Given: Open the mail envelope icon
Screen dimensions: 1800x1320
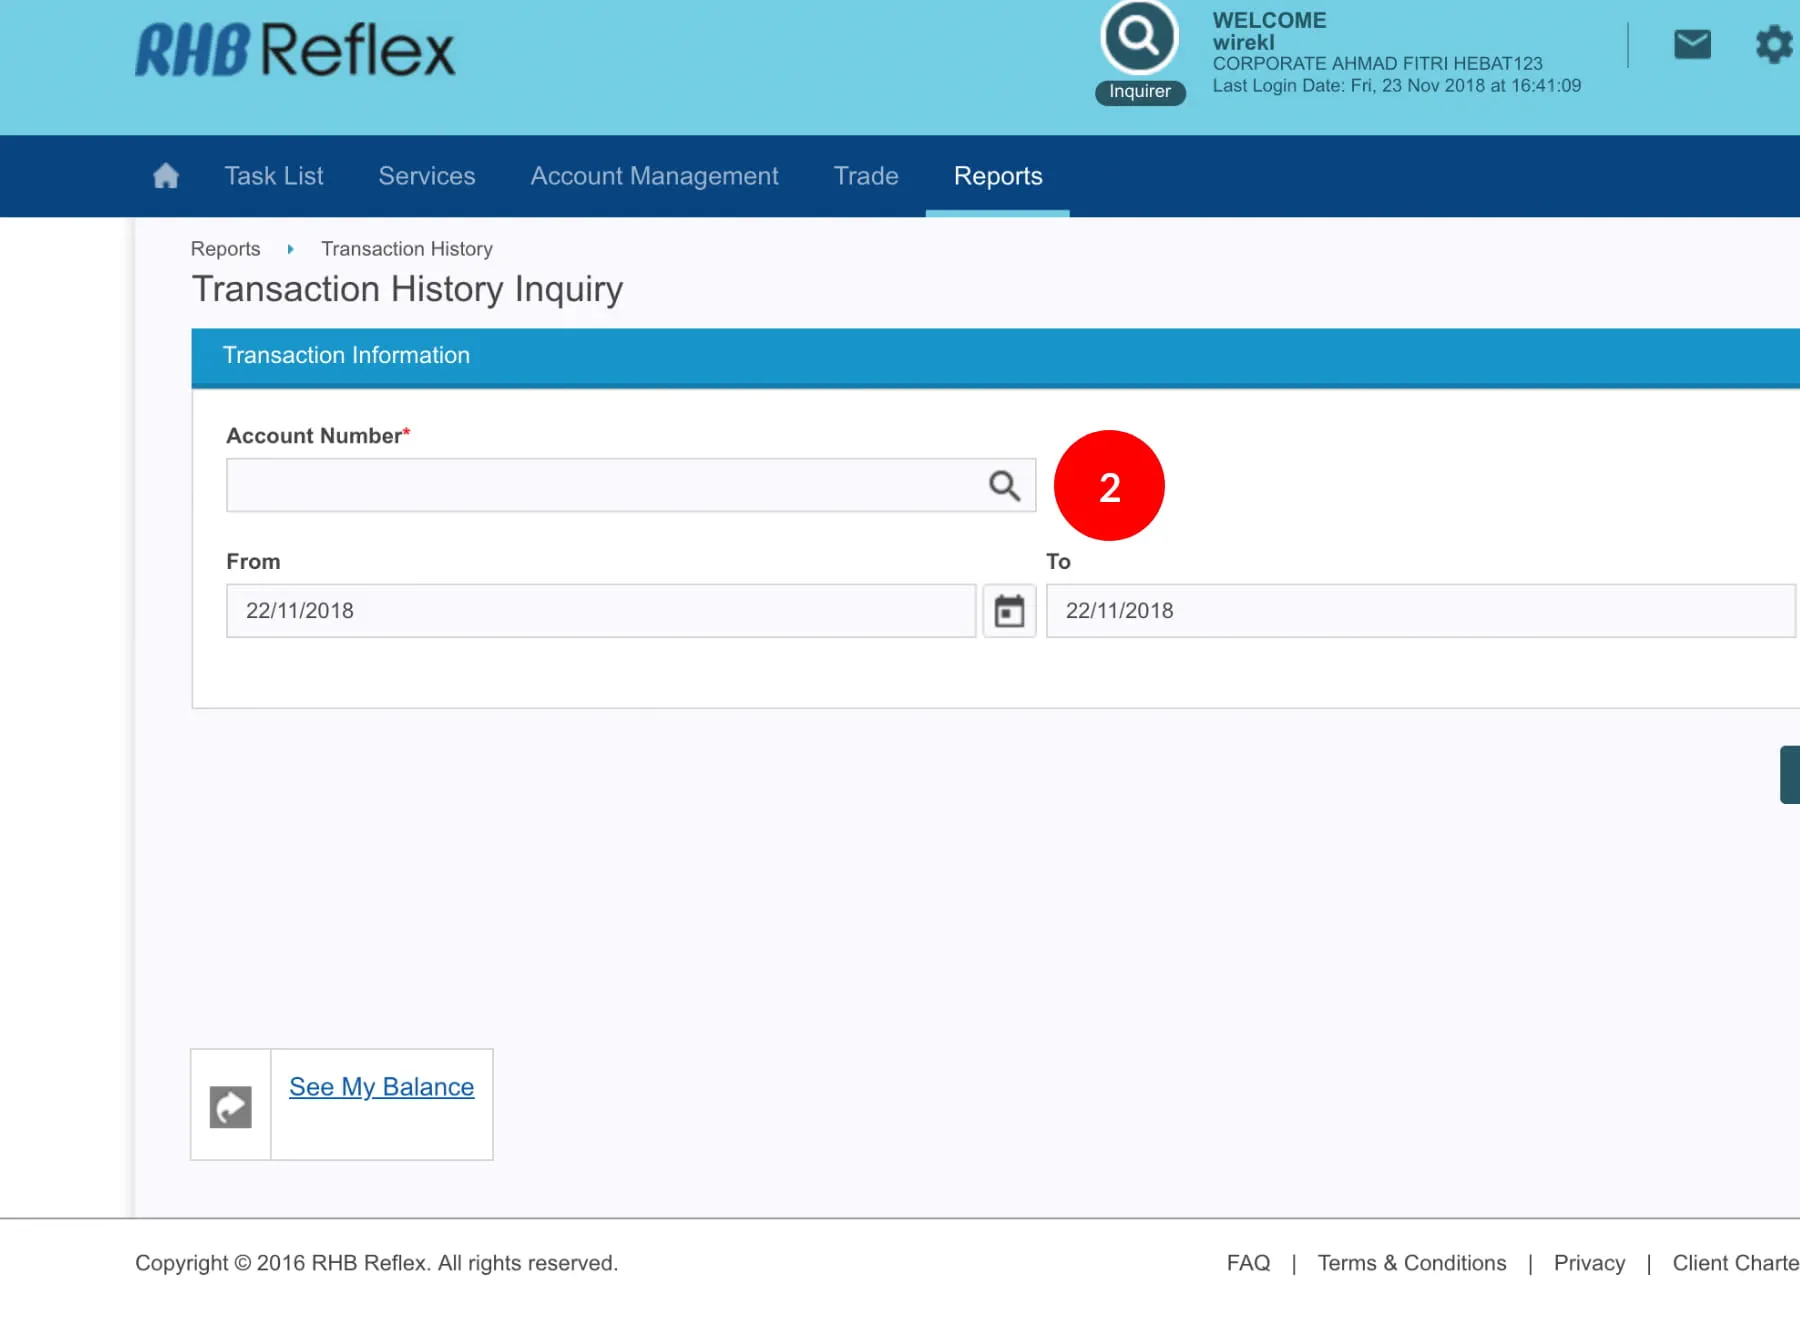Looking at the screenshot, I should (x=1692, y=45).
